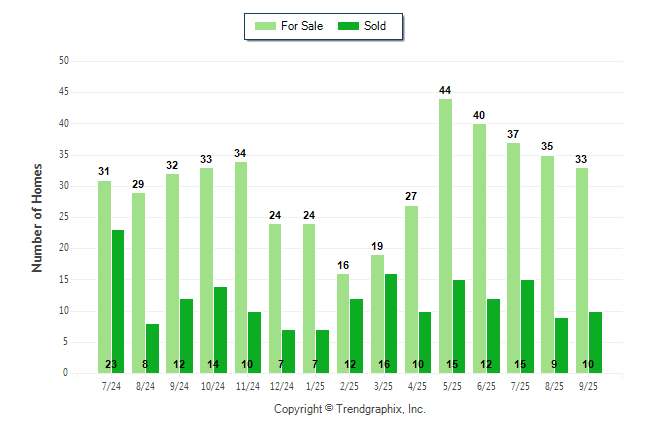Click the For Sale legend color swatch
Image resolution: width=646 pixels, height=434 pixels.
[267, 26]
